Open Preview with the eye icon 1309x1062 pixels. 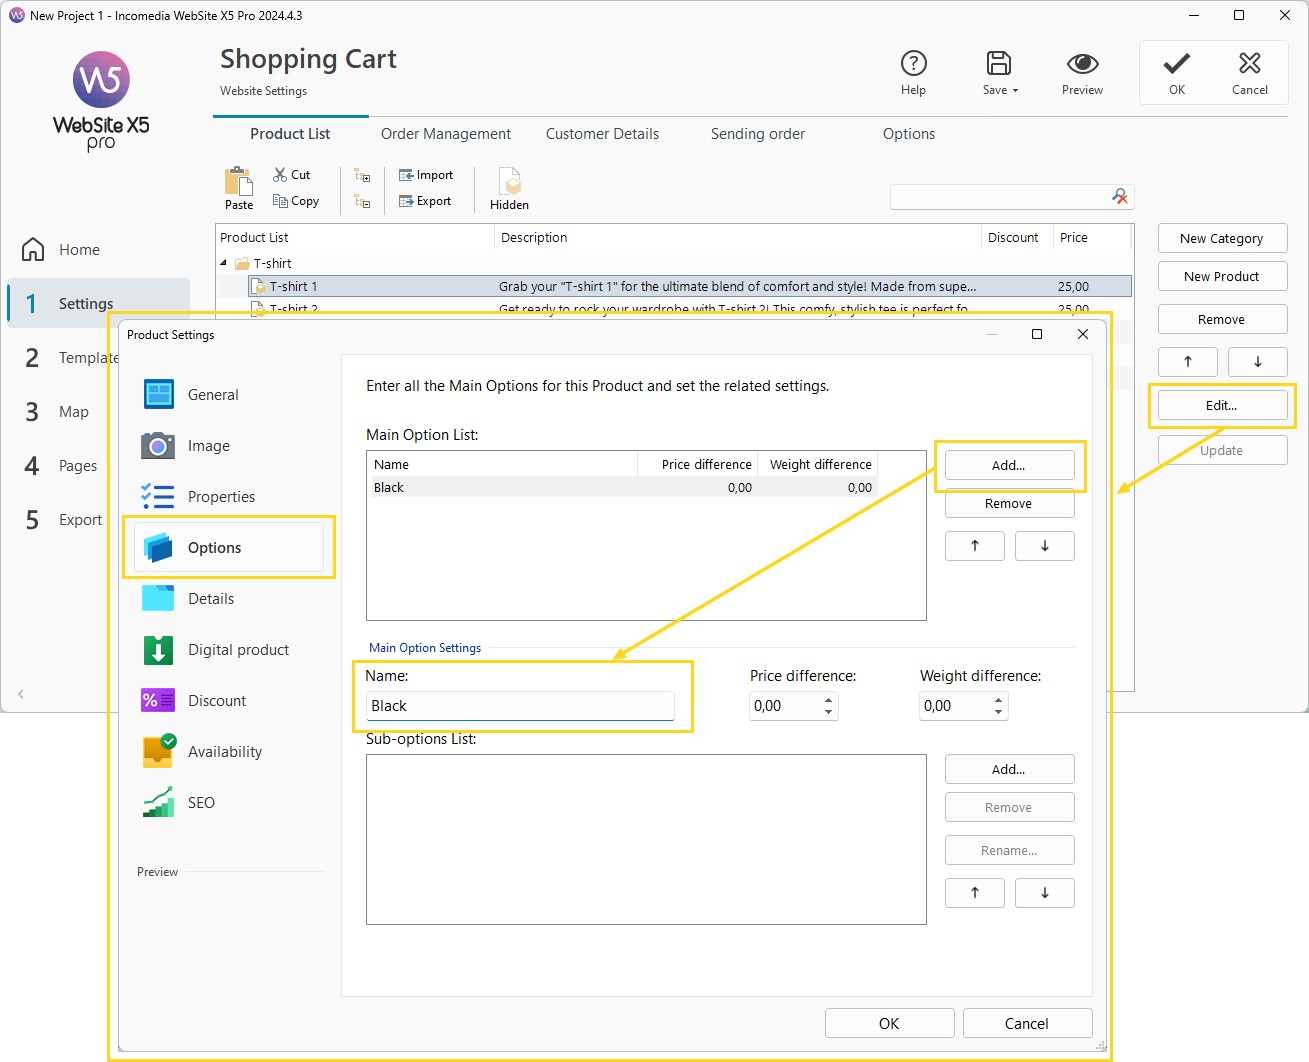click(1082, 64)
